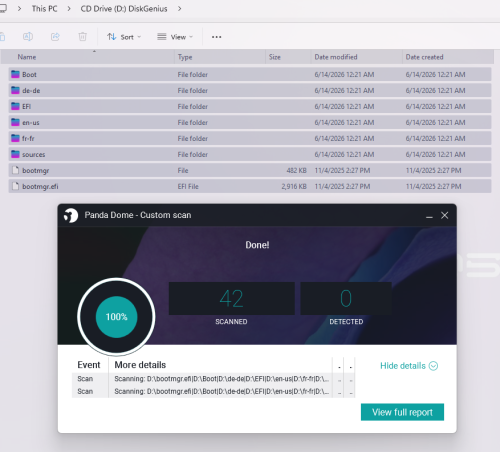Click View full report button
Screen dimensions: 500x452
click(402, 412)
